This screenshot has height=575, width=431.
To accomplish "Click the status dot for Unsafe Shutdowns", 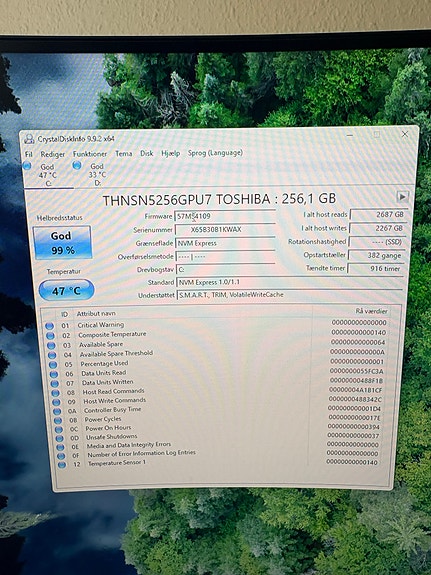I will (x=59, y=439).
